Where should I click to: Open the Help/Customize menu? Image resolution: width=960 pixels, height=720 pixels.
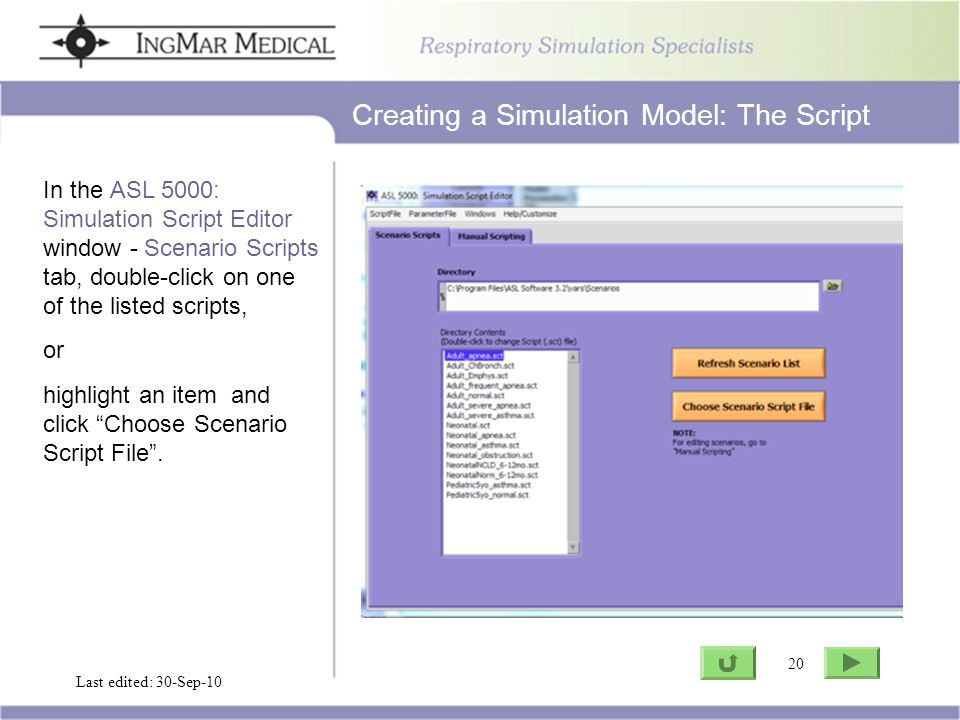530,214
